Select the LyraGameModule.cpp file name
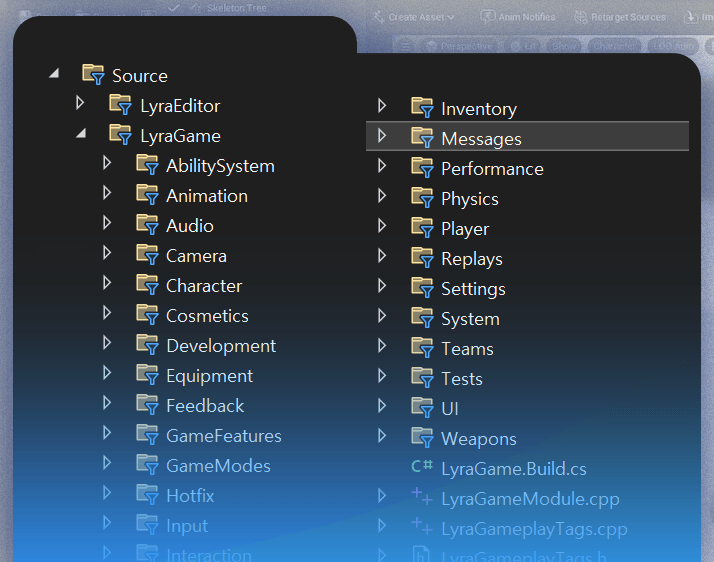 (530, 500)
